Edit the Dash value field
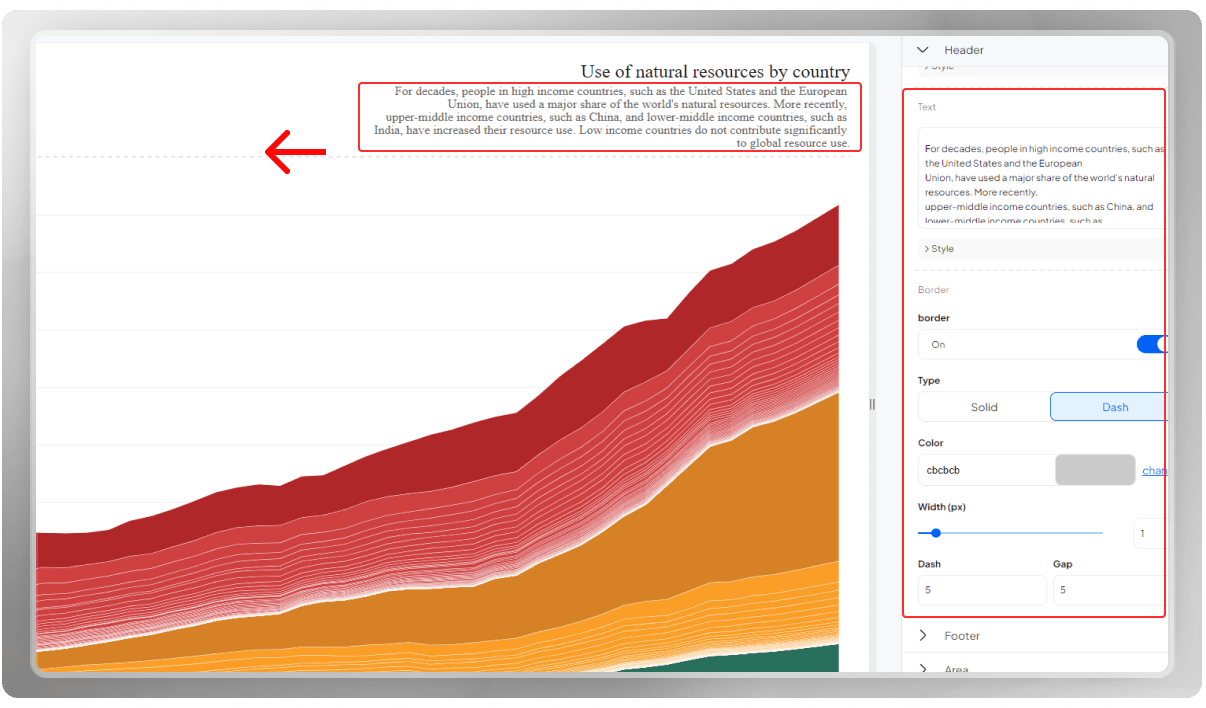The width and height of the screenshot is (1206, 708). pyautogui.click(x=981, y=589)
